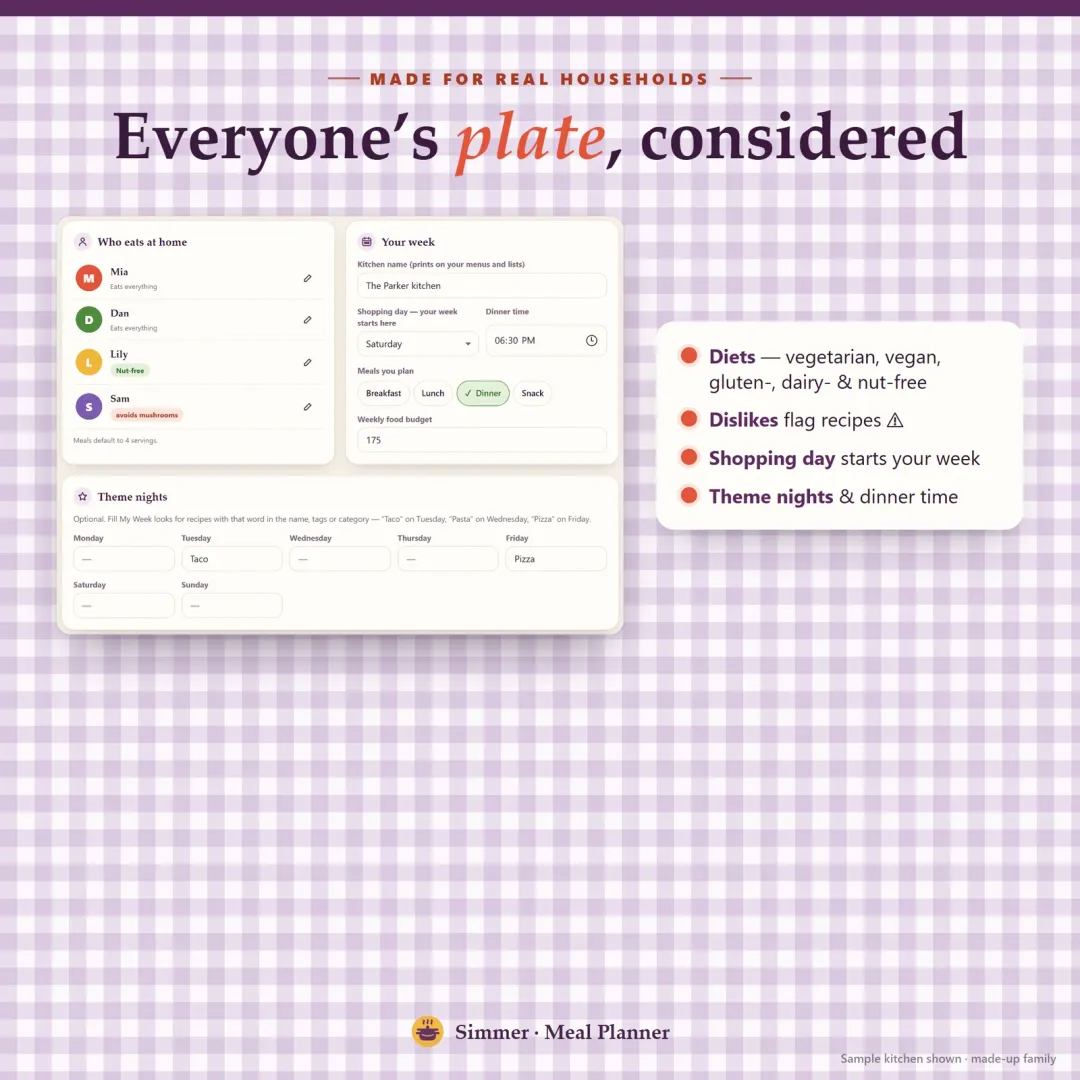Screen dimensions: 1080x1080
Task: Click the Meals default to 4 servings note
Action: [116, 441]
